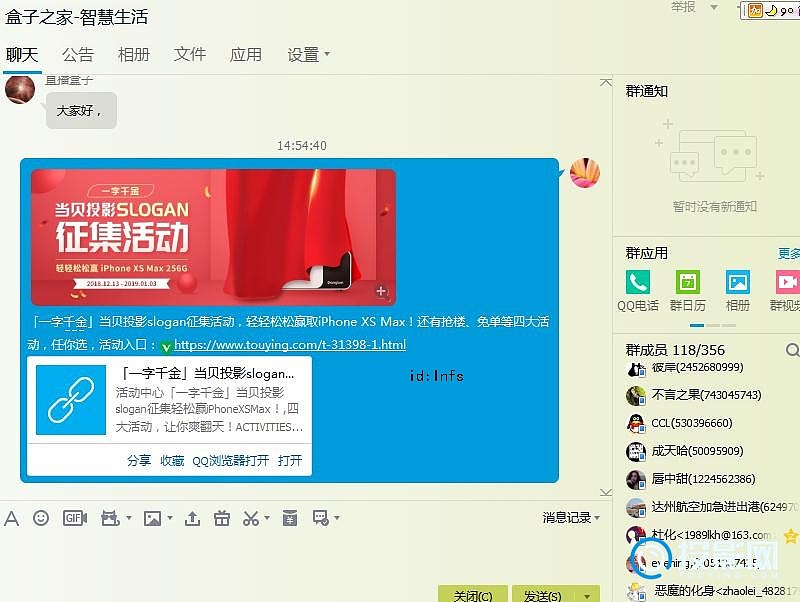This screenshot has height=602, width=800.
Task: Click the avatar of 达州航空加急进出港
Action: click(x=636, y=508)
